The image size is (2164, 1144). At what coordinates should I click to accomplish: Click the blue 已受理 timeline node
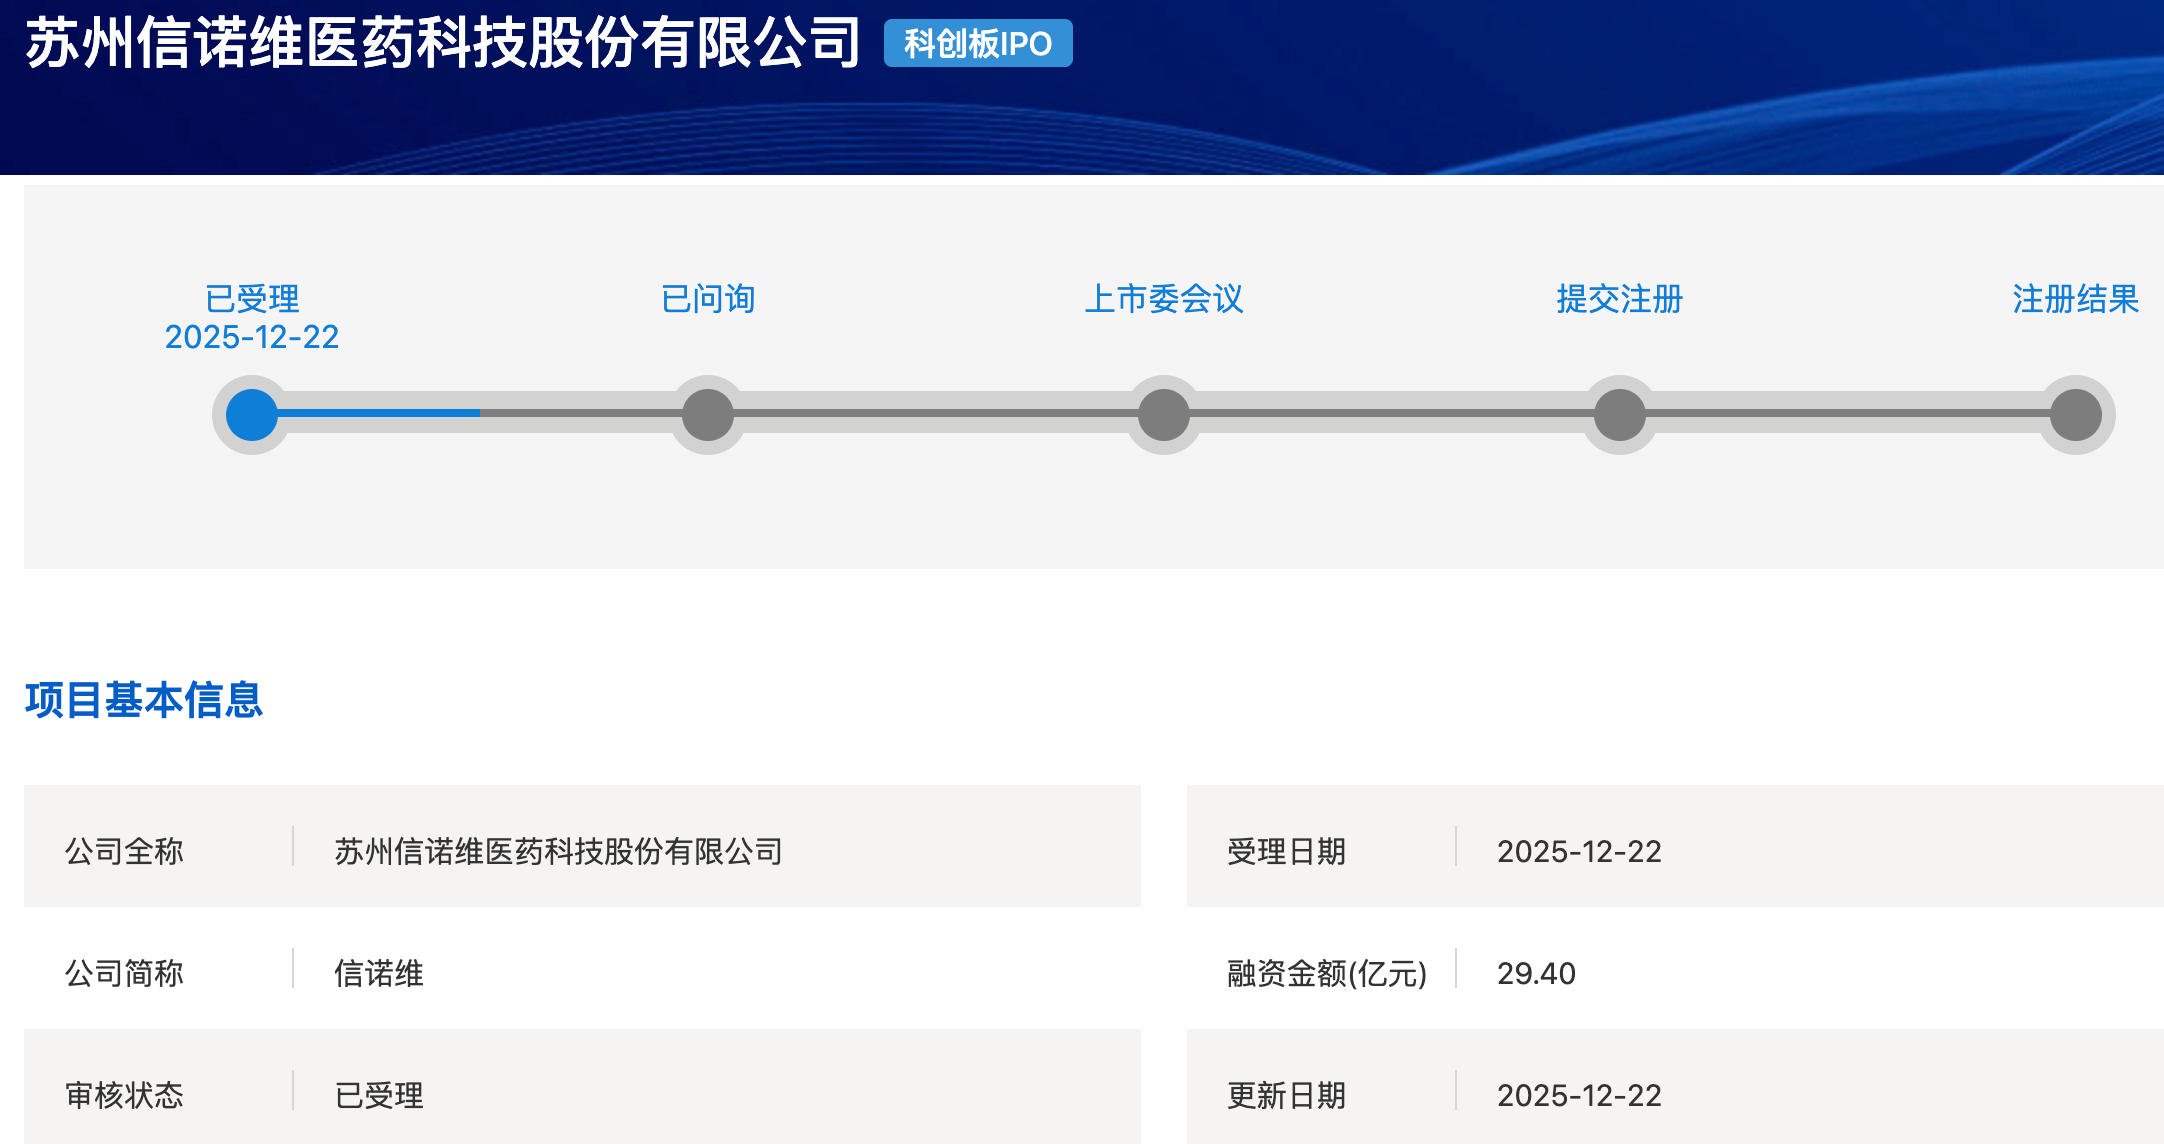tap(252, 415)
